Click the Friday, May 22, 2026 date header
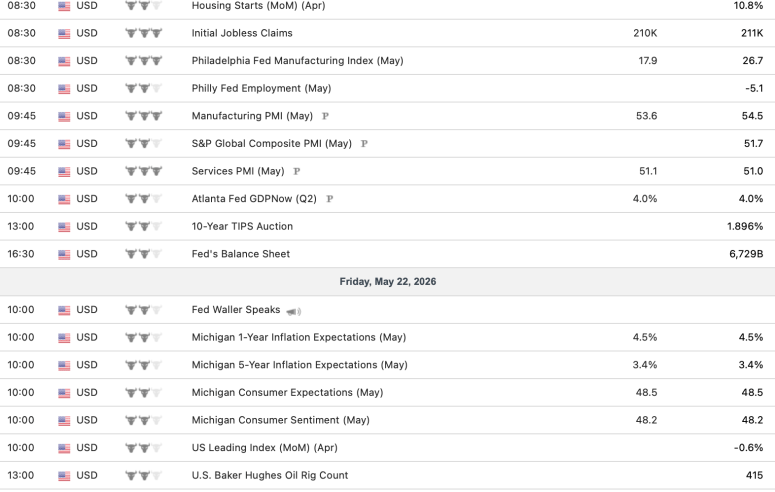 click(x=388, y=282)
